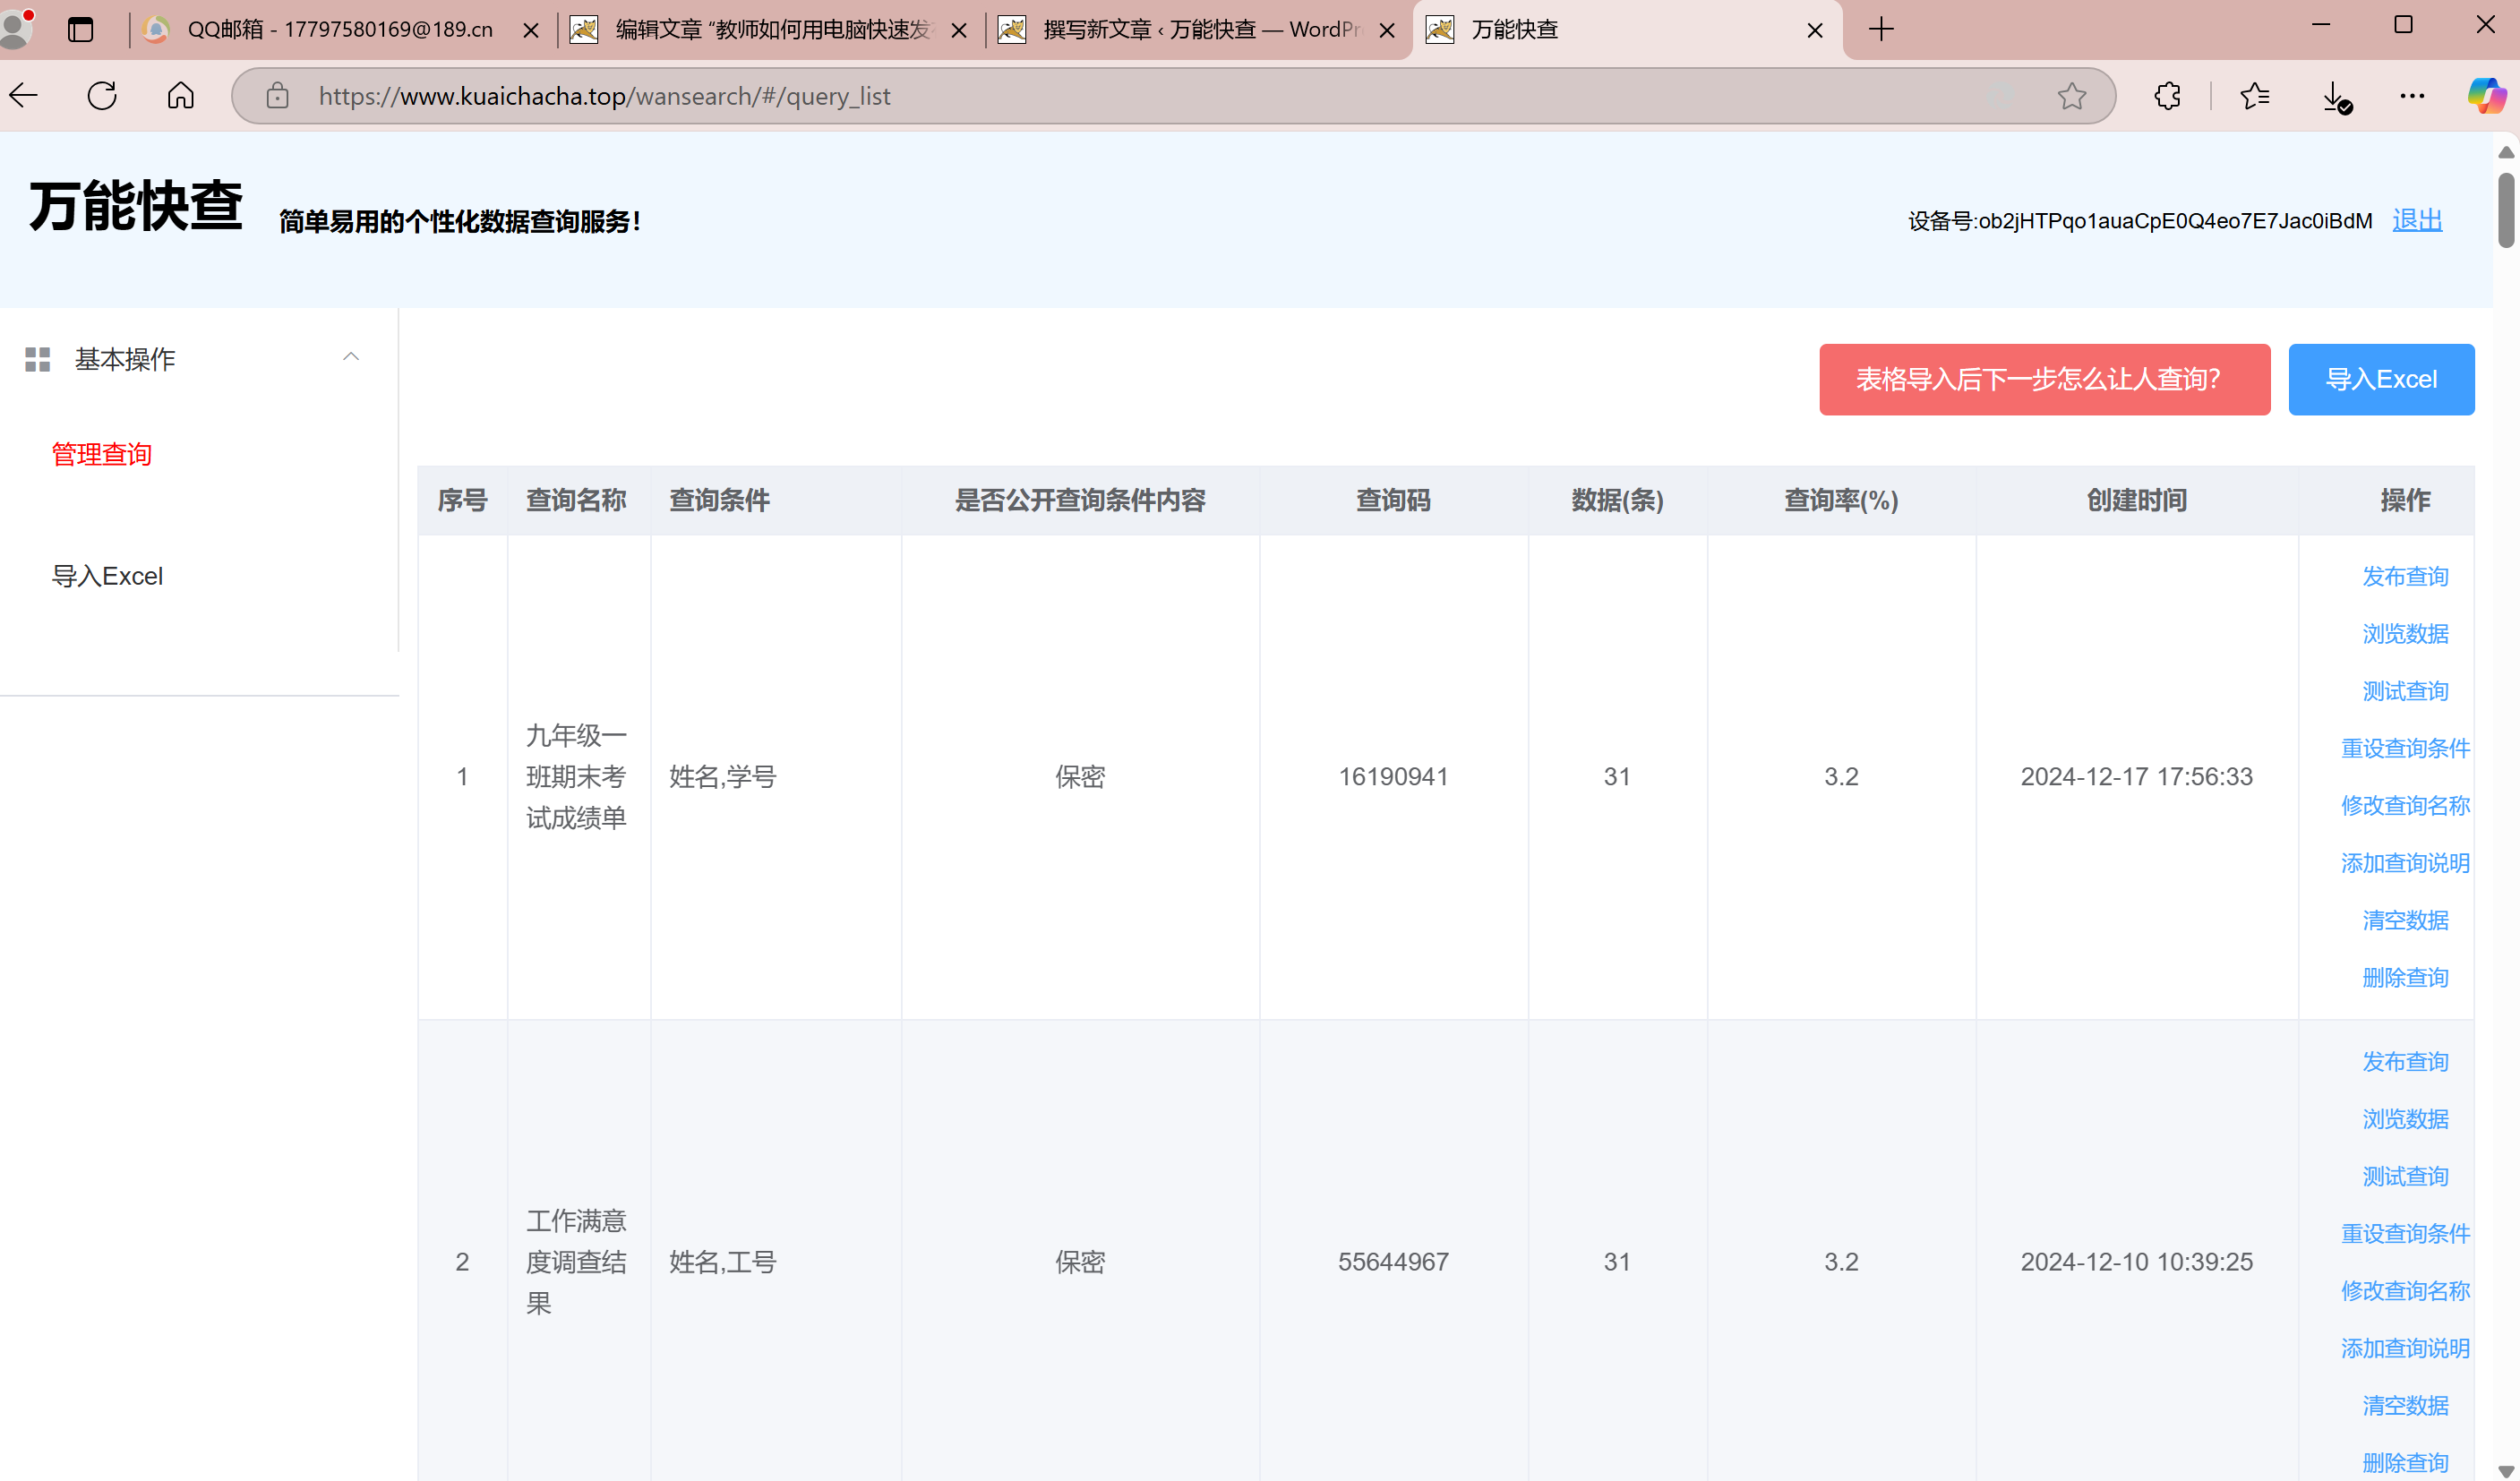Click the blue 导入Excel button
This screenshot has height=1481, width=2520.
[x=2381, y=379]
